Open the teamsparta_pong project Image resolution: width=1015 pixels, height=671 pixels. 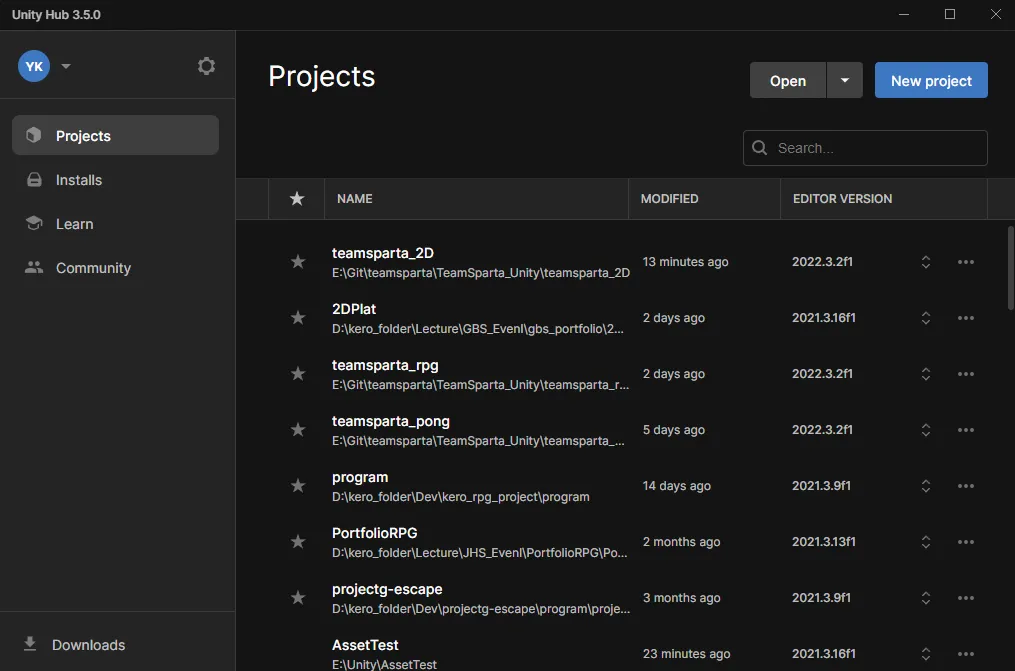coord(390,421)
